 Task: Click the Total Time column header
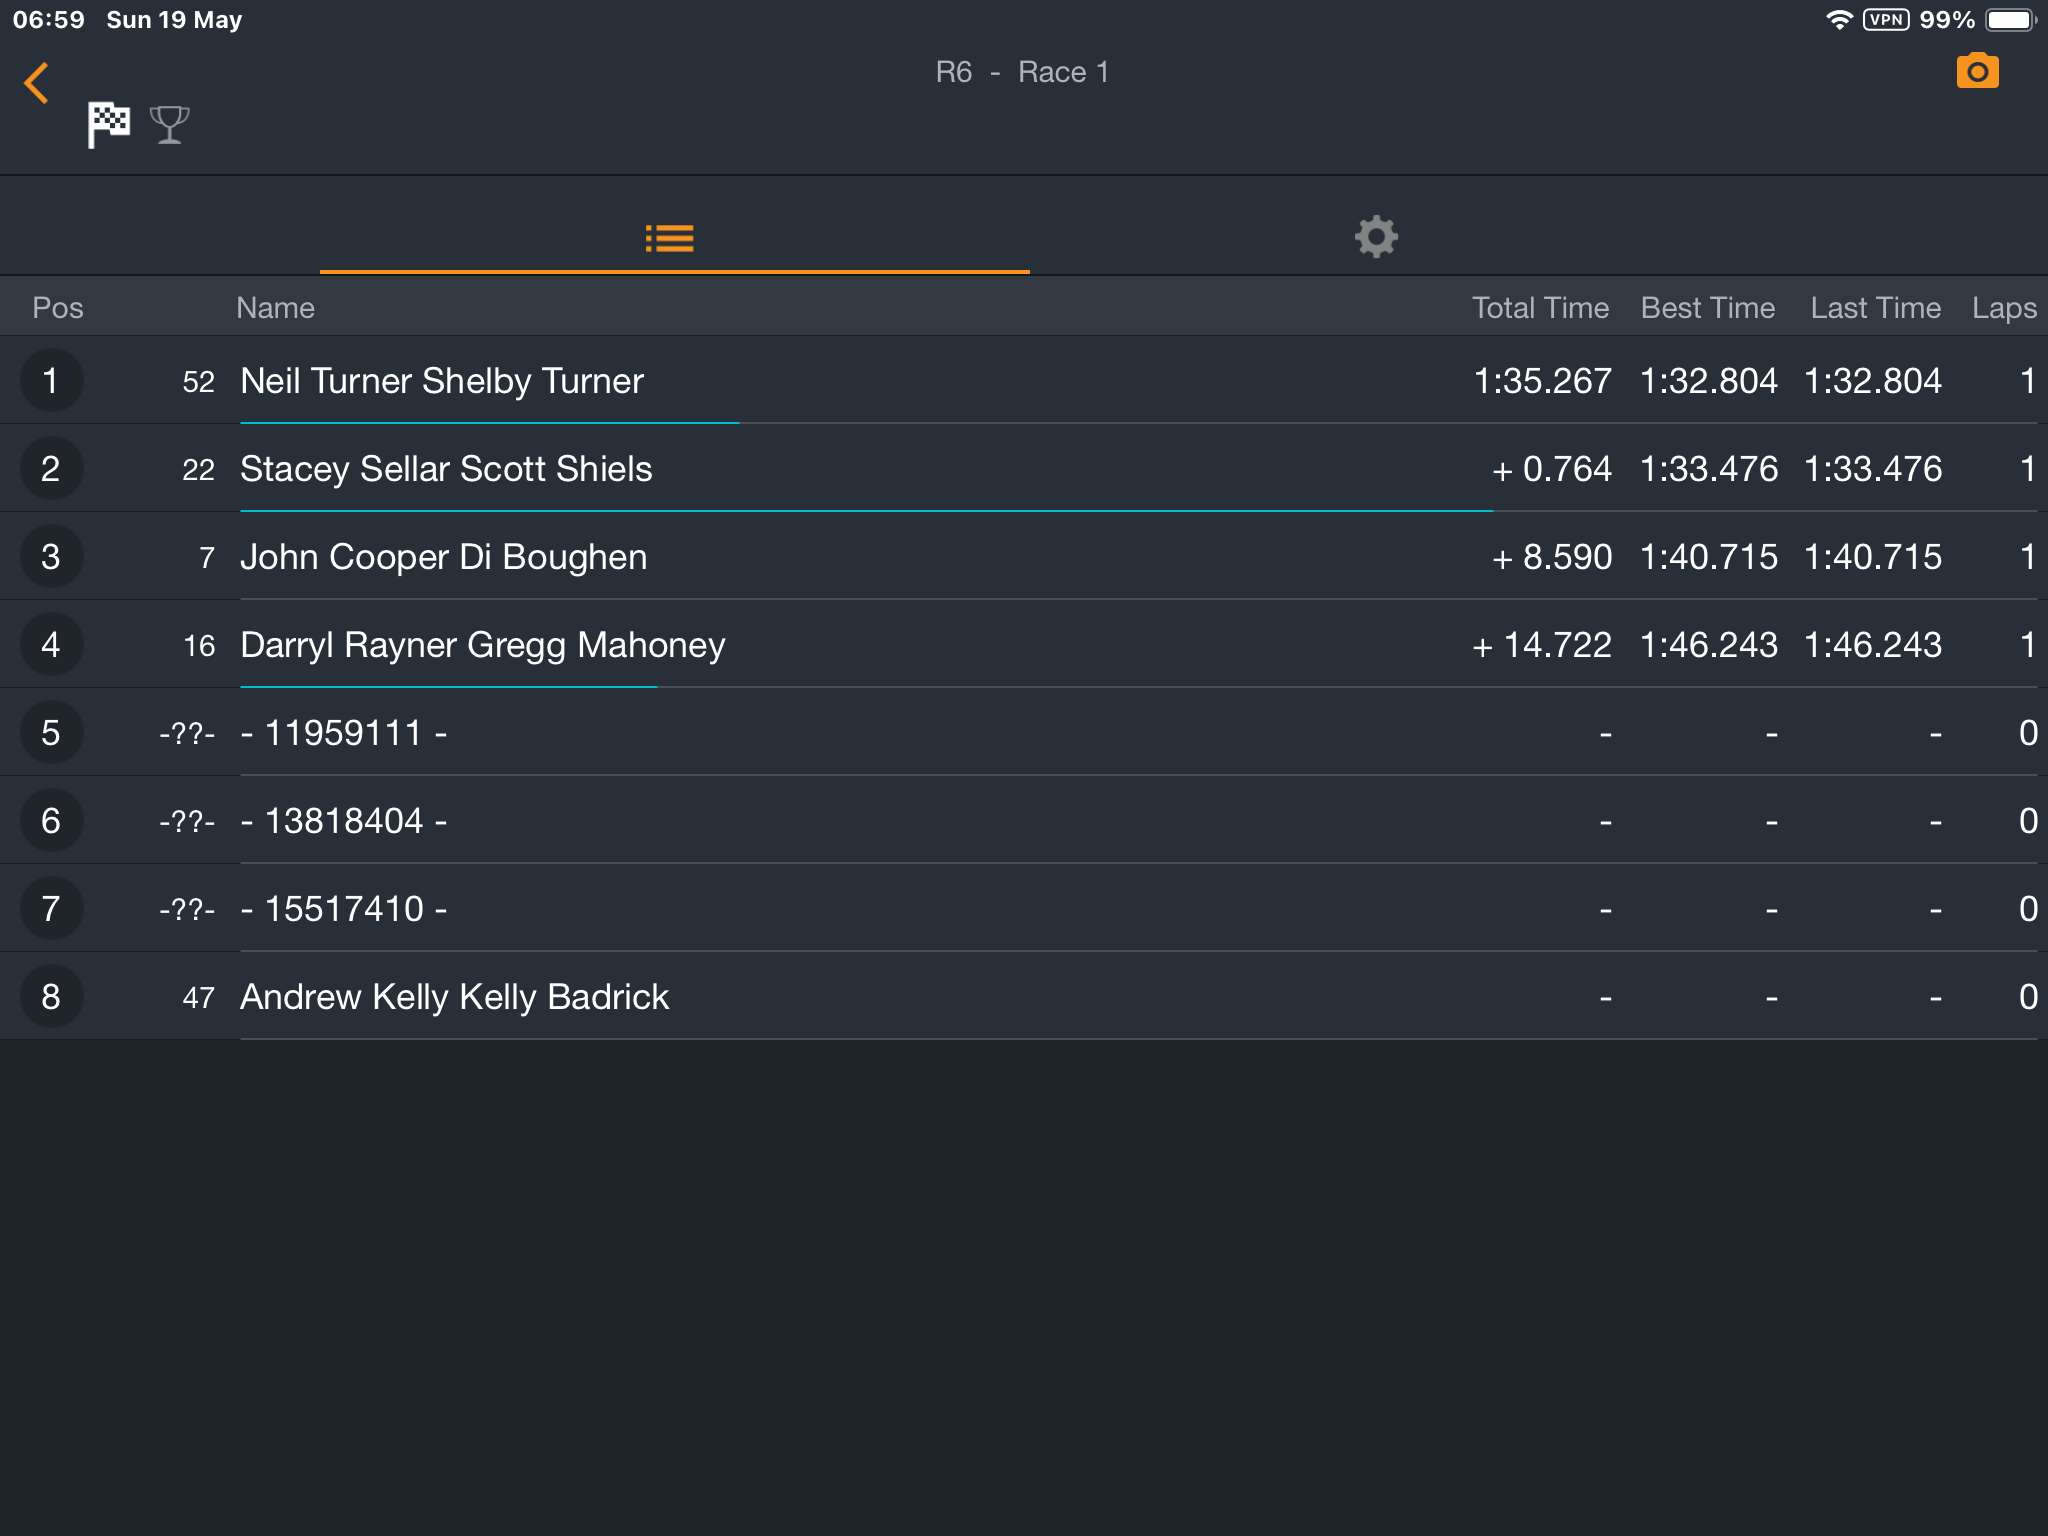(1540, 308)
